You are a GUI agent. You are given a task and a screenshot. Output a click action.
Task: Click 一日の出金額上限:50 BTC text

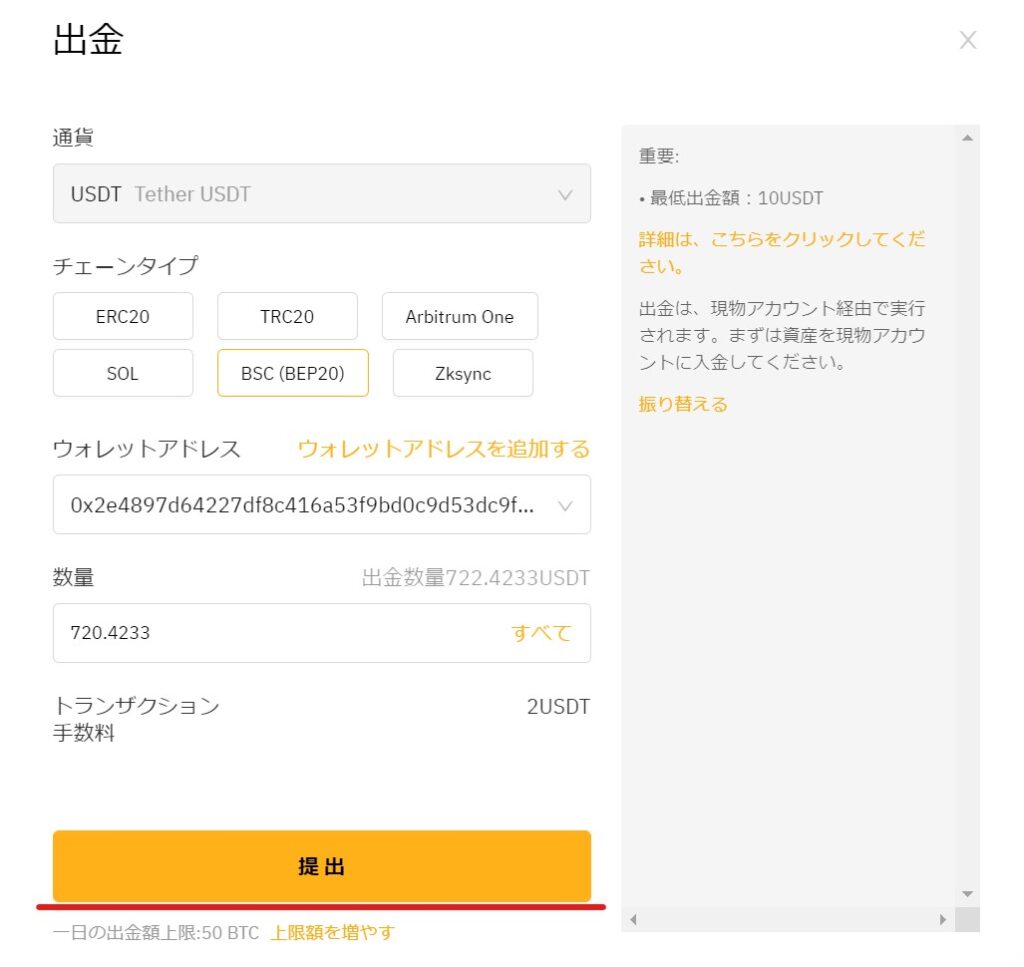[156, 932]
